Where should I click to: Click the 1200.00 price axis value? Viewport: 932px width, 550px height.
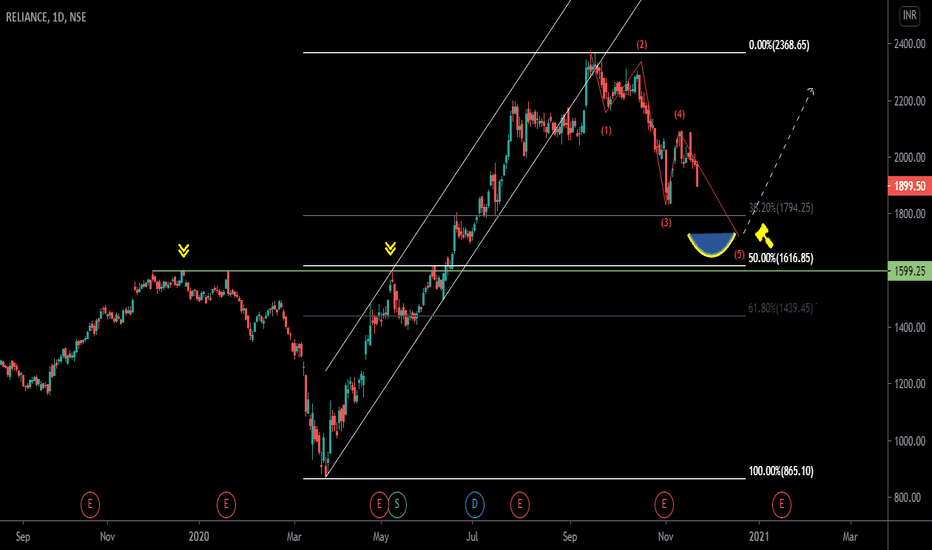click(909, 384)
